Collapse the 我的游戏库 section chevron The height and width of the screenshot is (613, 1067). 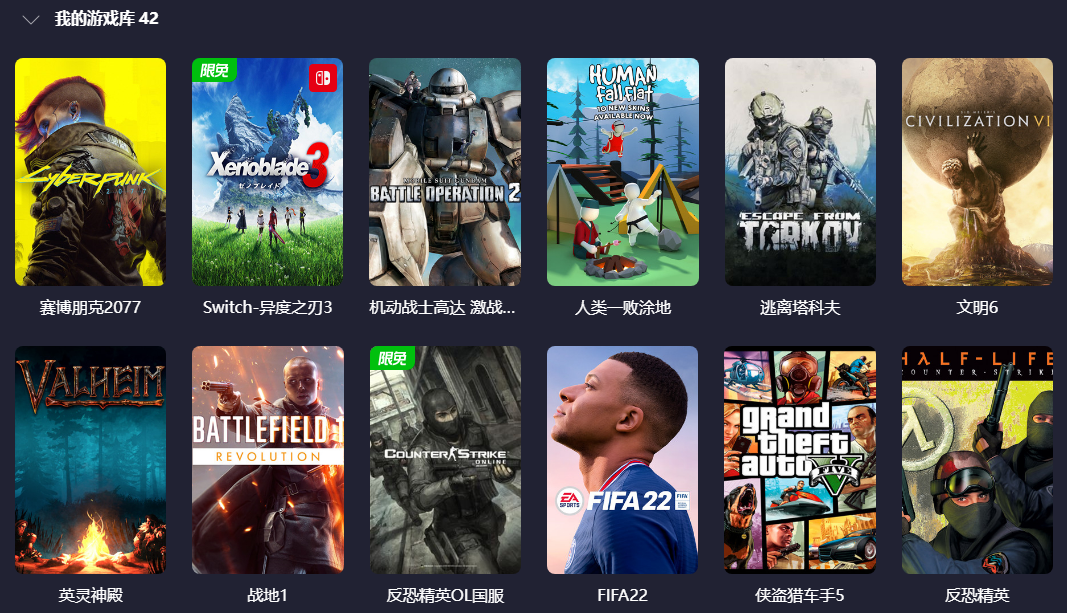tap(31, 20)
